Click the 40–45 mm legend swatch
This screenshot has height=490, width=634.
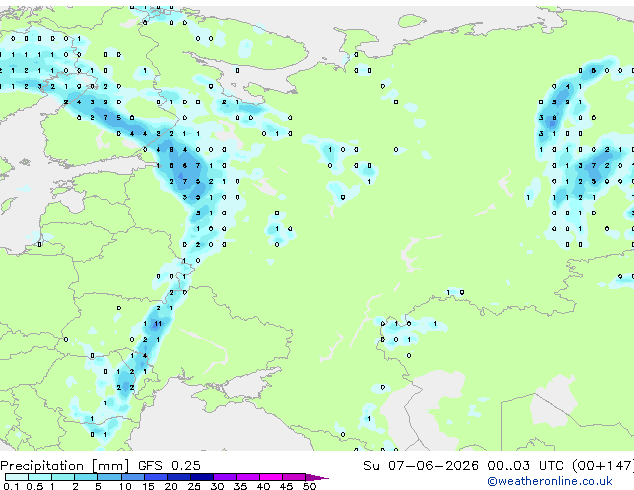tap(271, 477)
